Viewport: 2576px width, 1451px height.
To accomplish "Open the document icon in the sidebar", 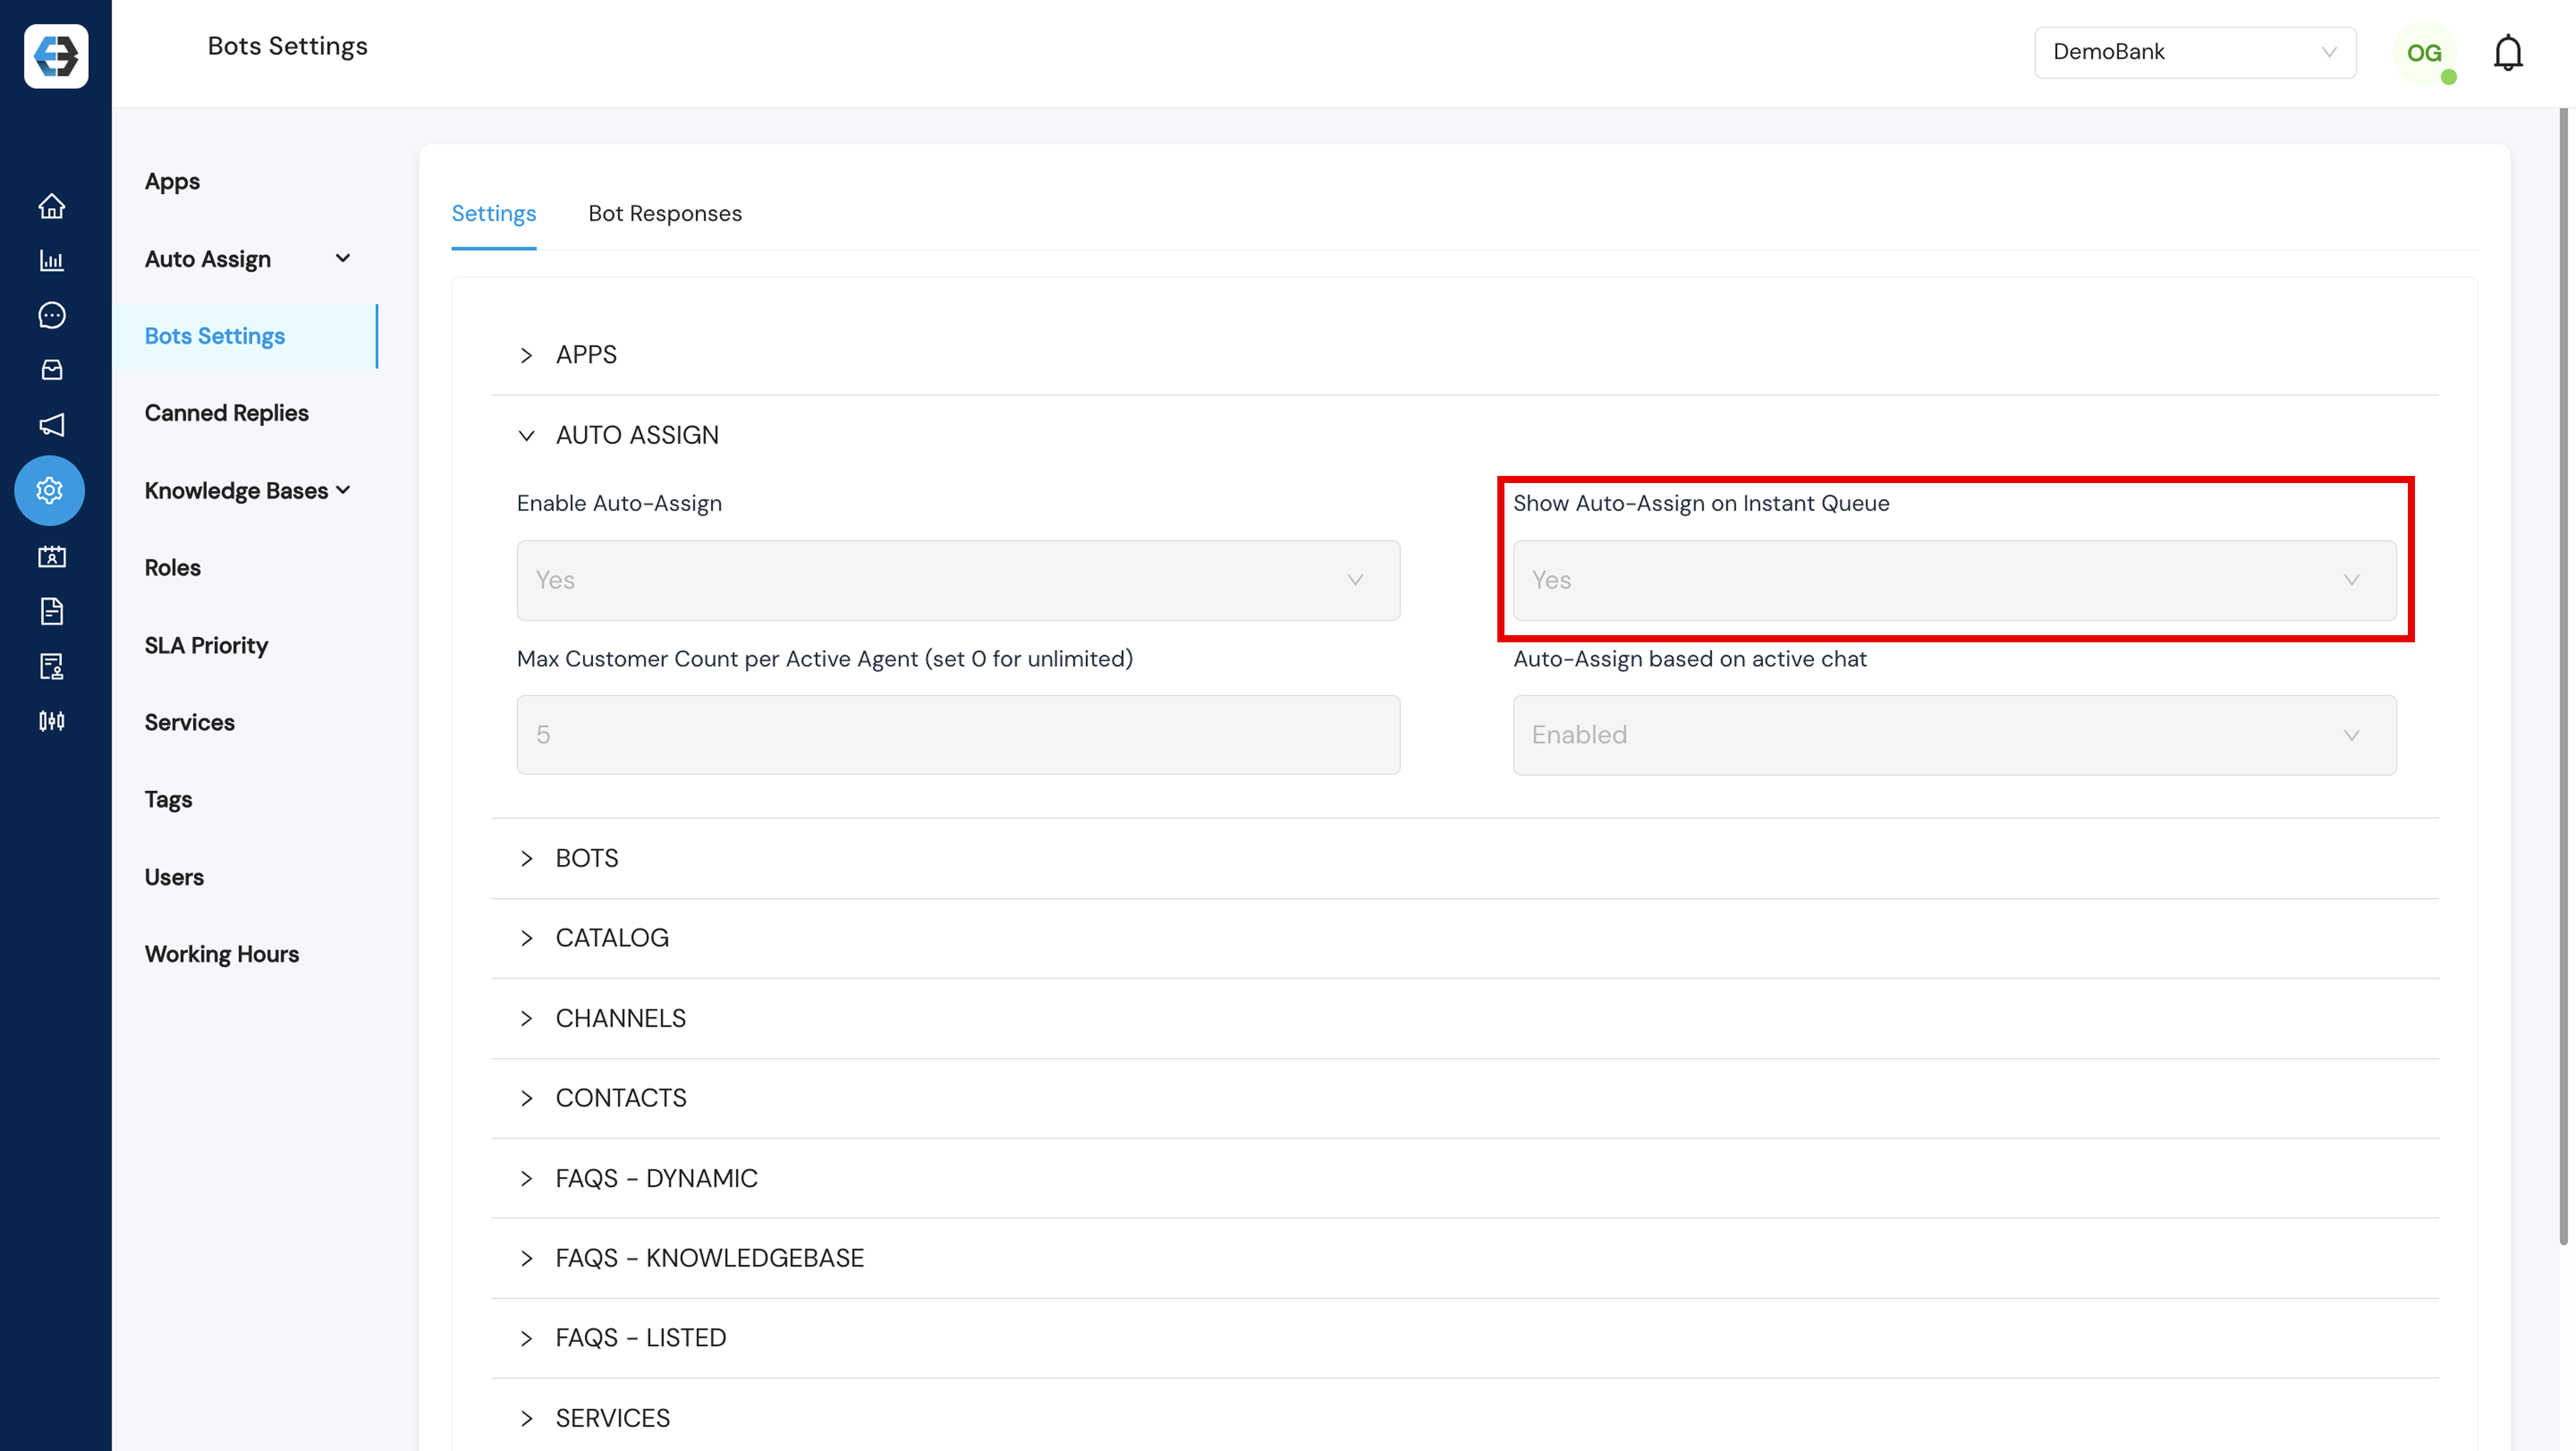I will [52, 611].
